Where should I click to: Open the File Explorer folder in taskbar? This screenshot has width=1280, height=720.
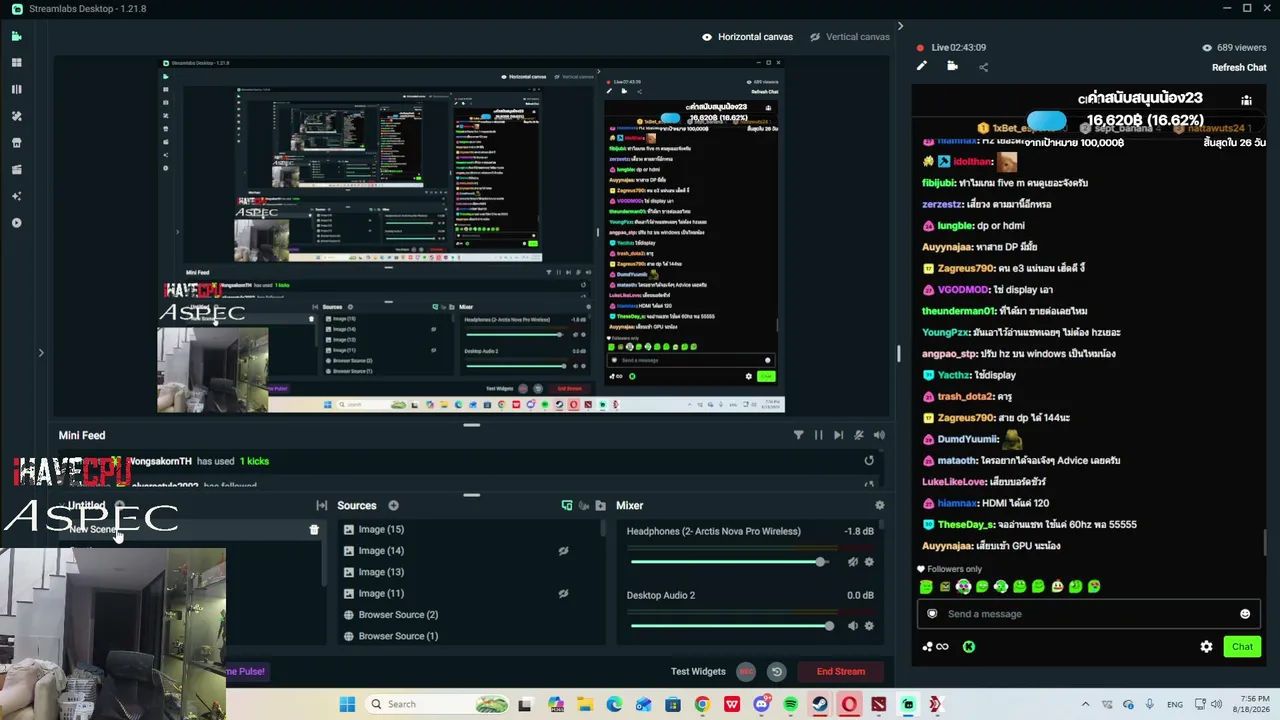(x=585, y=704)
